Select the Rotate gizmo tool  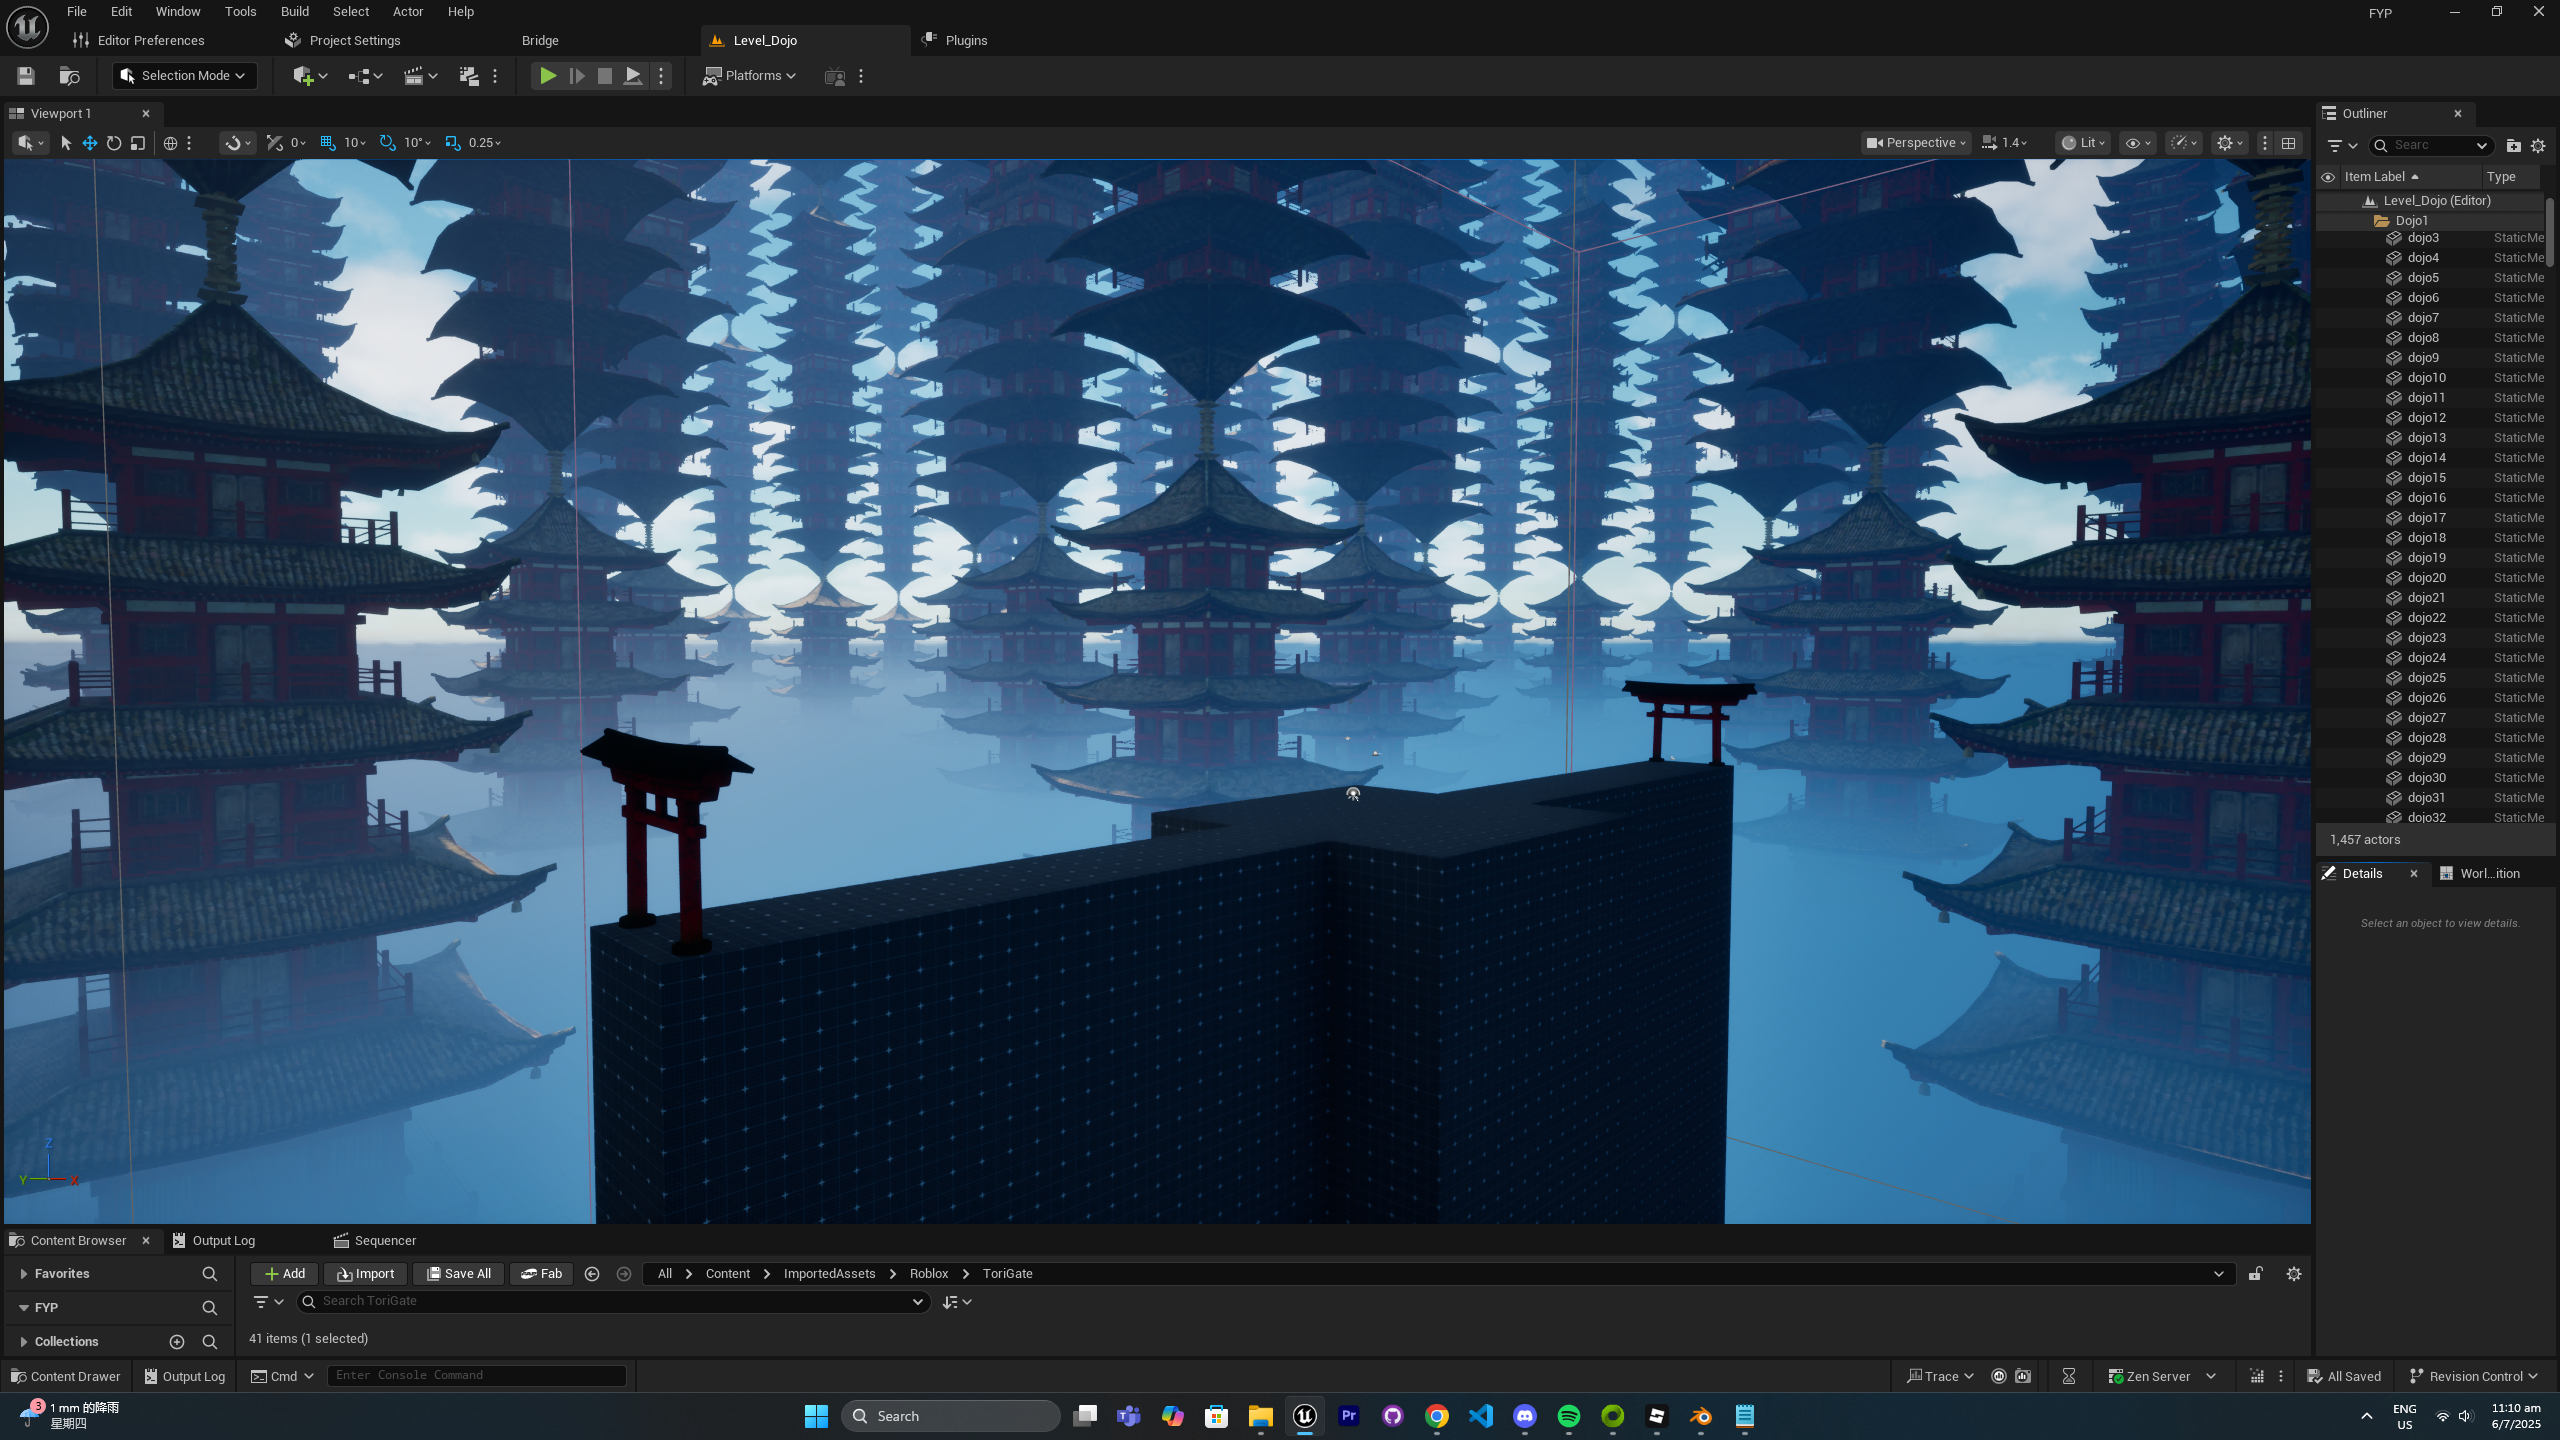click(x=114, y=143)
